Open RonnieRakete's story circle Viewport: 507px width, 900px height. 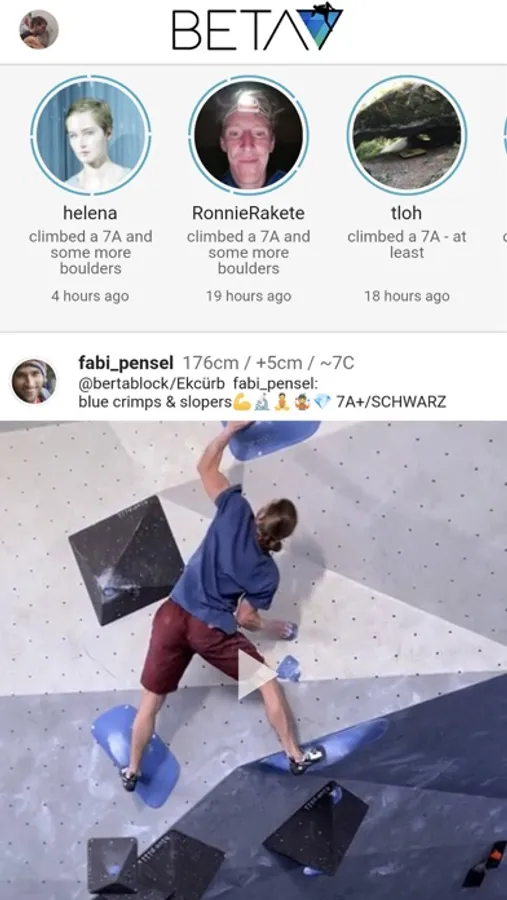249,135
